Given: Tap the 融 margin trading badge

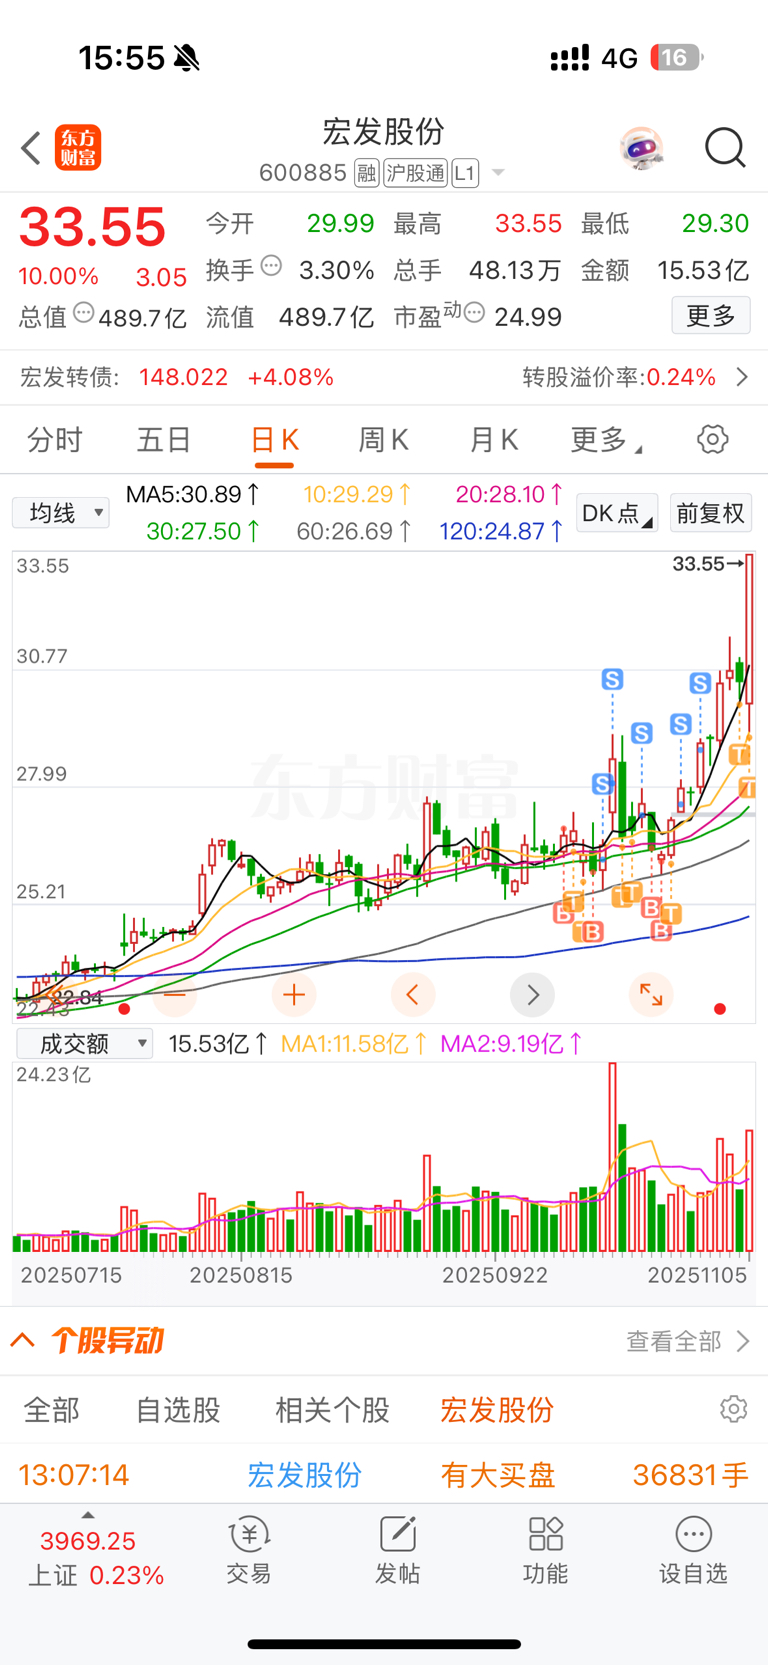Looking at the screenshot, I should coord(367,173).
